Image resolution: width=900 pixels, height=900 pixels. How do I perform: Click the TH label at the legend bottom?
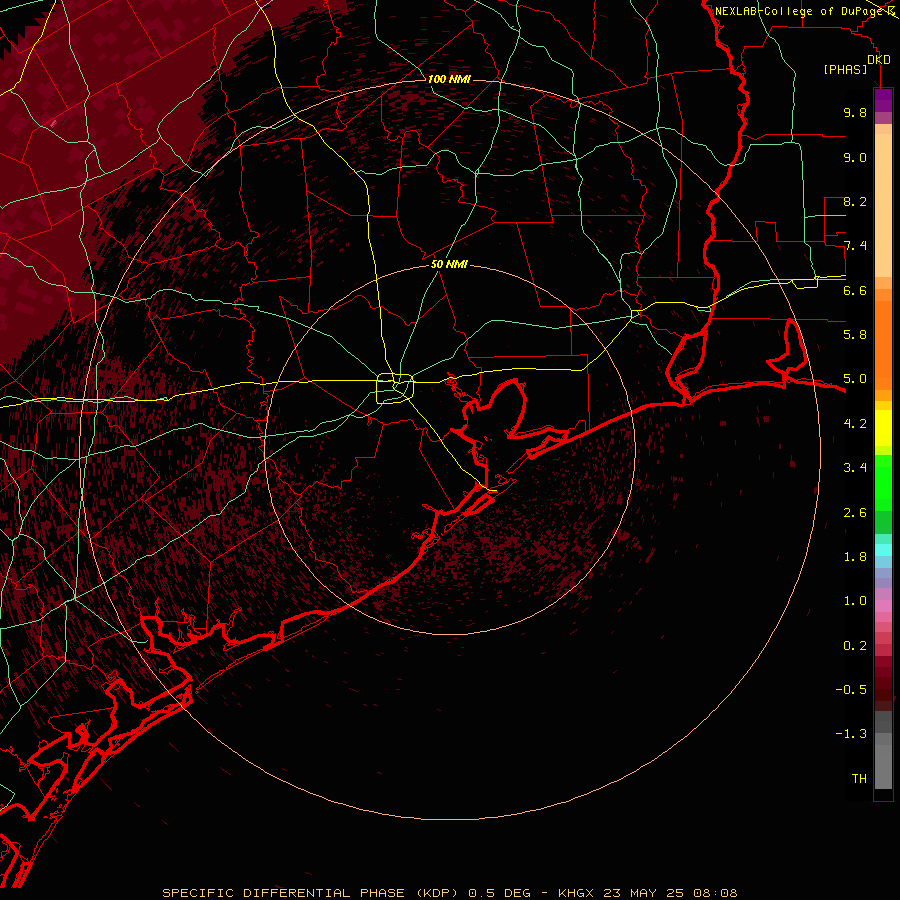[859, 779]
